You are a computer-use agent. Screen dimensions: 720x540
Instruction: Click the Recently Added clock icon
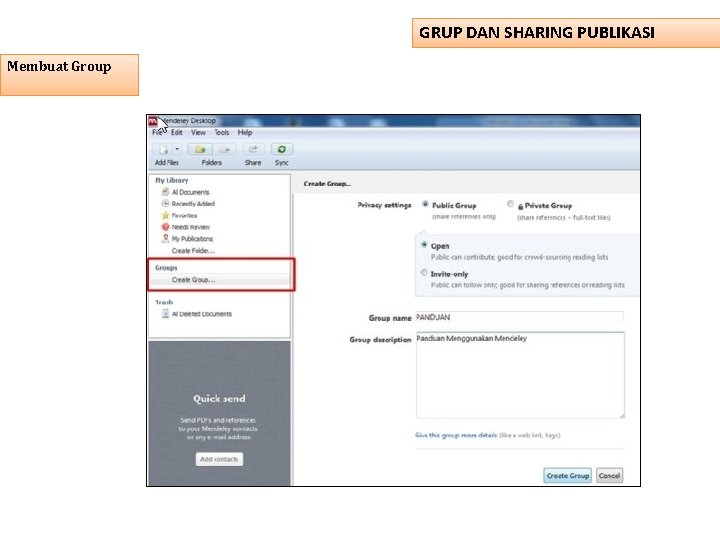165,203
